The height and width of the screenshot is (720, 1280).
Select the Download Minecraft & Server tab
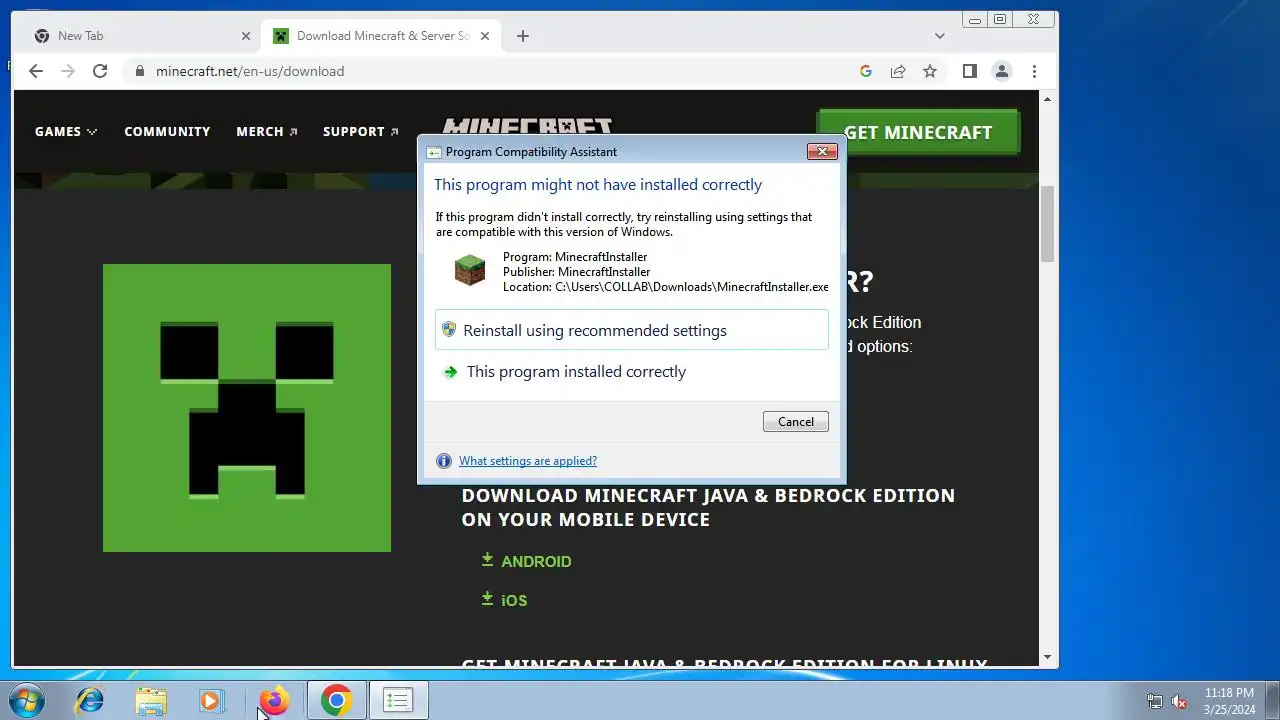point(380,36)
